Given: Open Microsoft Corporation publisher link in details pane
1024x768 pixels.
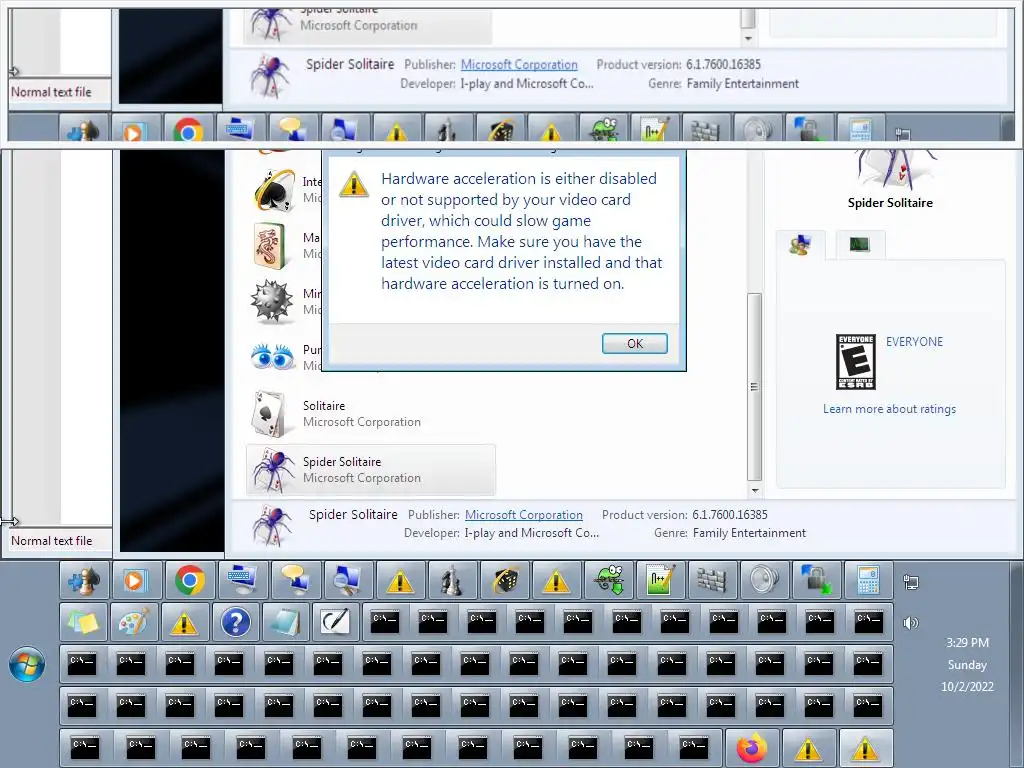Looking at the screenshot, I should point(523,515).
